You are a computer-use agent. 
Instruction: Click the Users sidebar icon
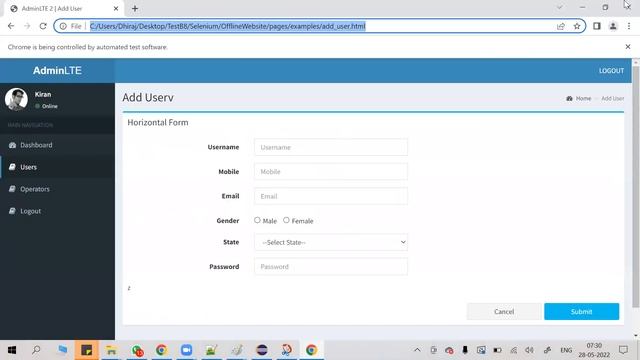12,167
